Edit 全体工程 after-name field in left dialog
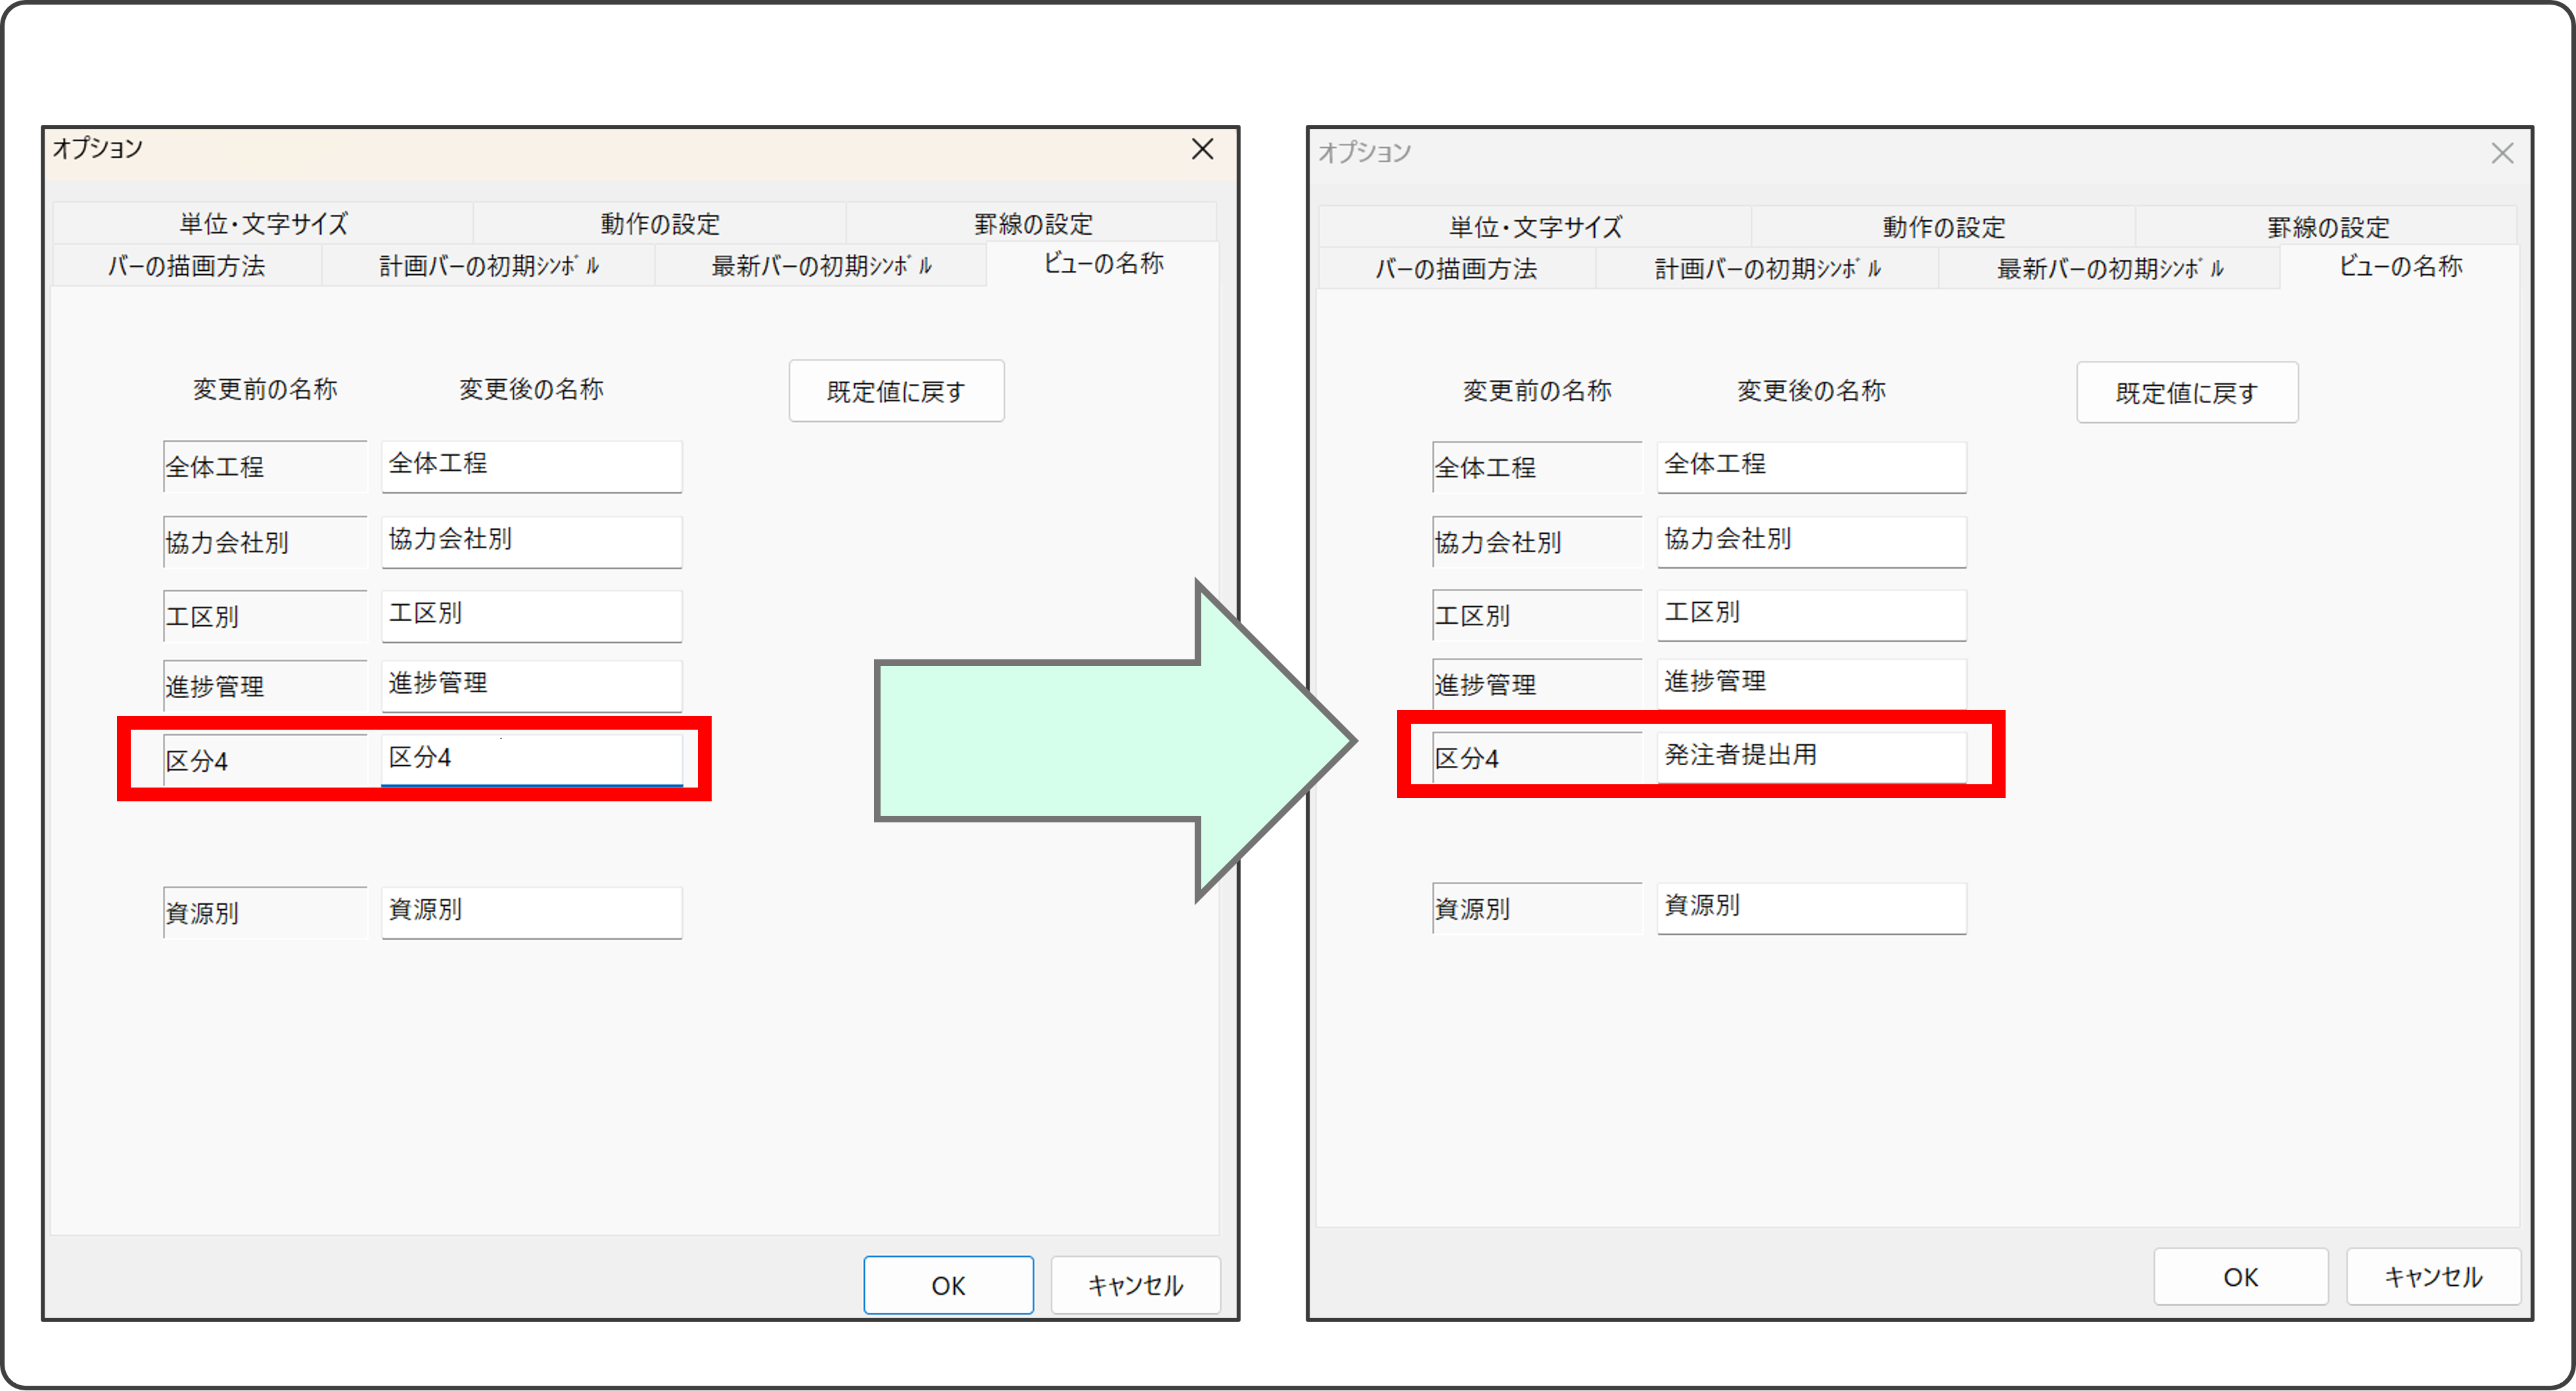 [531, 466]
